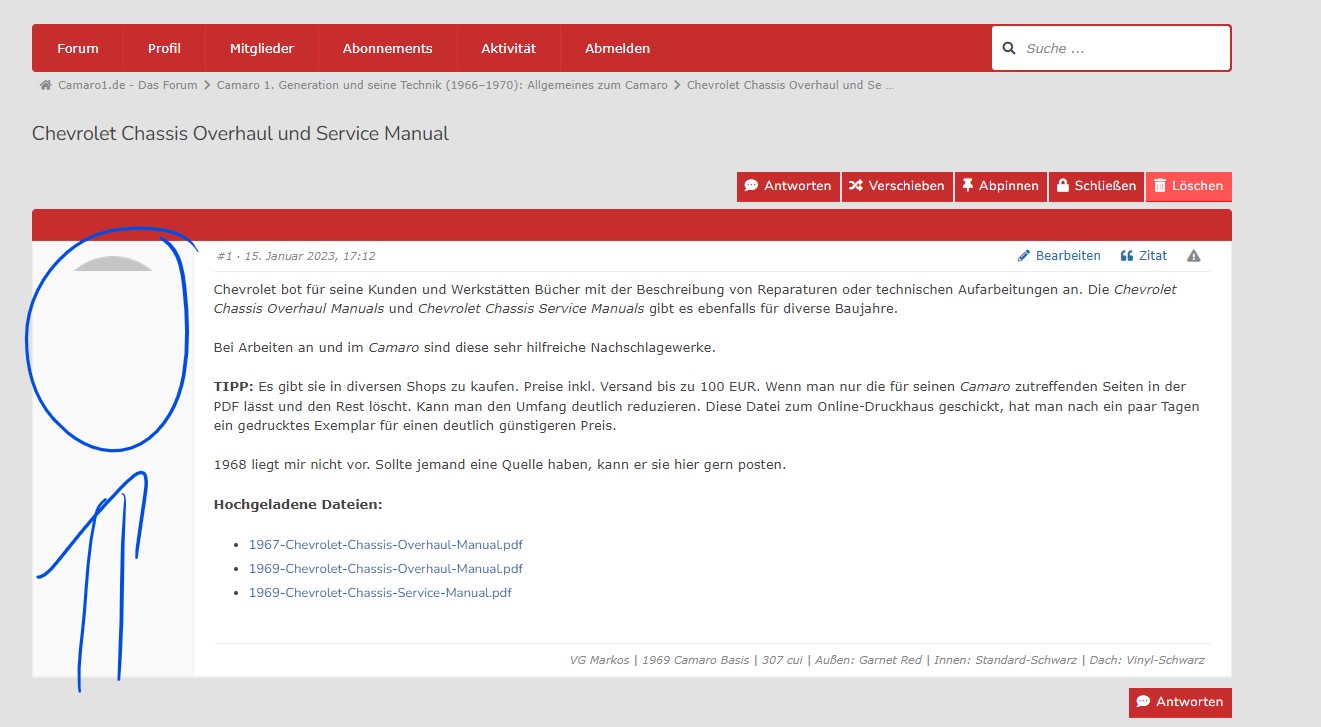Screen dimensions: 1321x727
Task: Open post number #1 permalink
Action: coord(224,256)
